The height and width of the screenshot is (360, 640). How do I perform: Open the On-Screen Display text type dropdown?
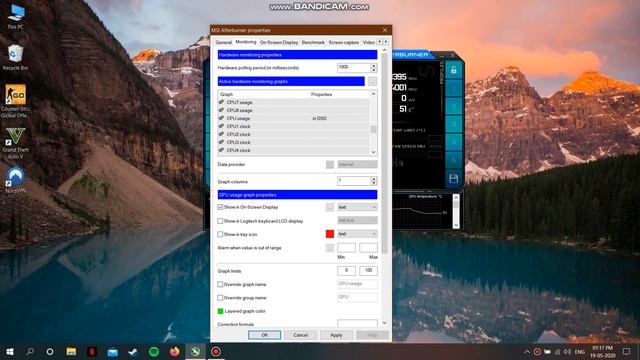tap(357, 207)
